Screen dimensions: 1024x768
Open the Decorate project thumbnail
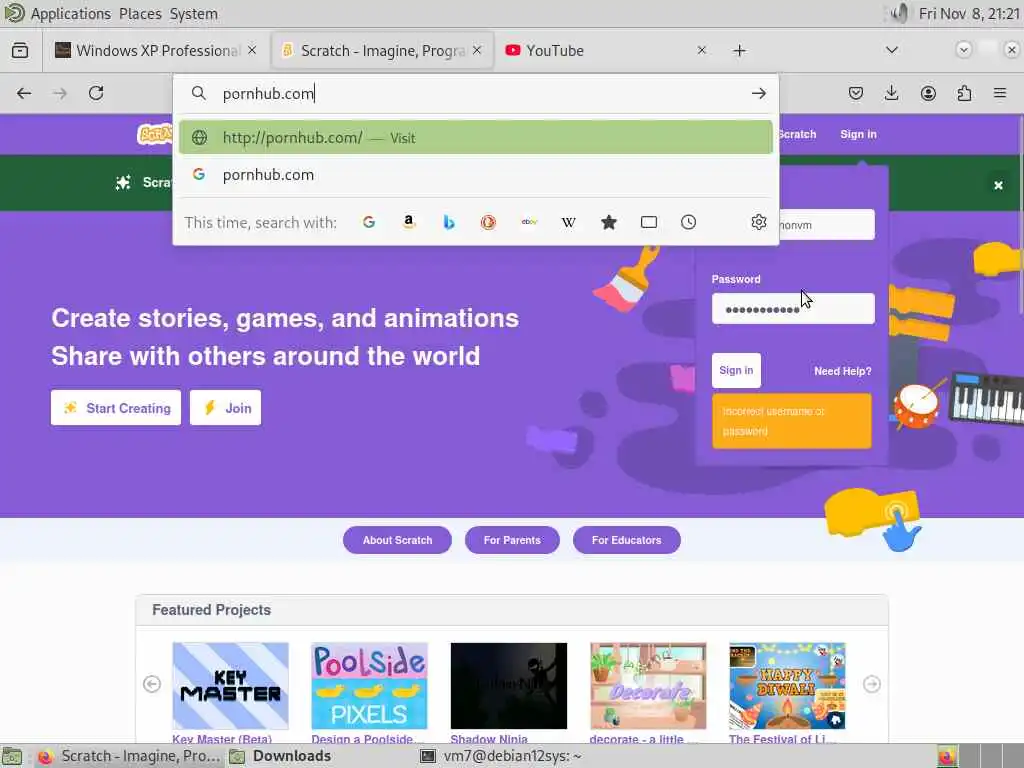click(x=648, y=686)
